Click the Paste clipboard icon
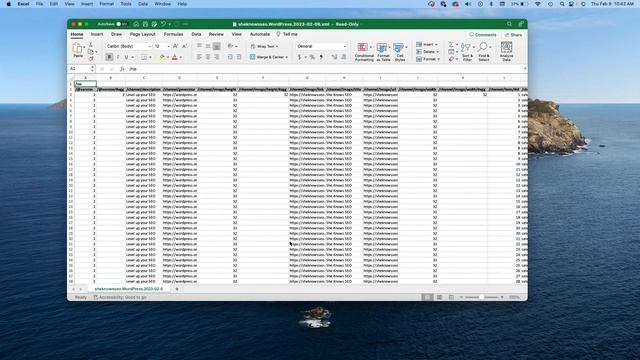The image size is (640, 360). coord(77,49)
